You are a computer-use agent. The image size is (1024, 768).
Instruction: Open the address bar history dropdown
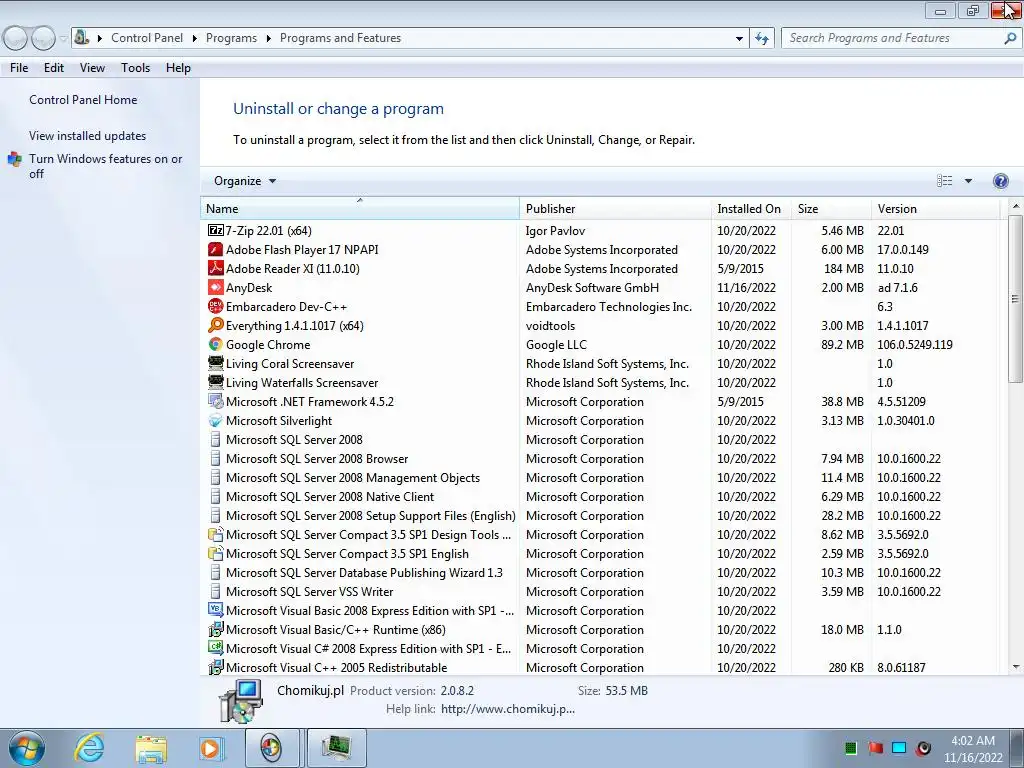click(739, 38)
